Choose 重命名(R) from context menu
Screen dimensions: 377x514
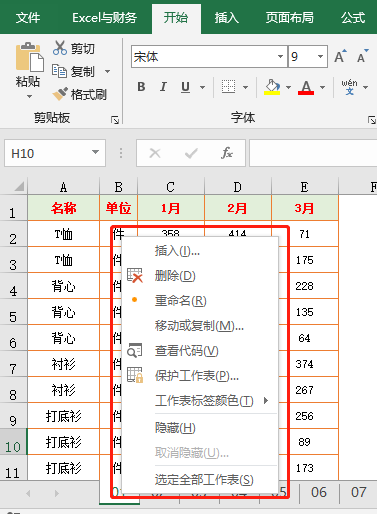click(x=200, y=301)
